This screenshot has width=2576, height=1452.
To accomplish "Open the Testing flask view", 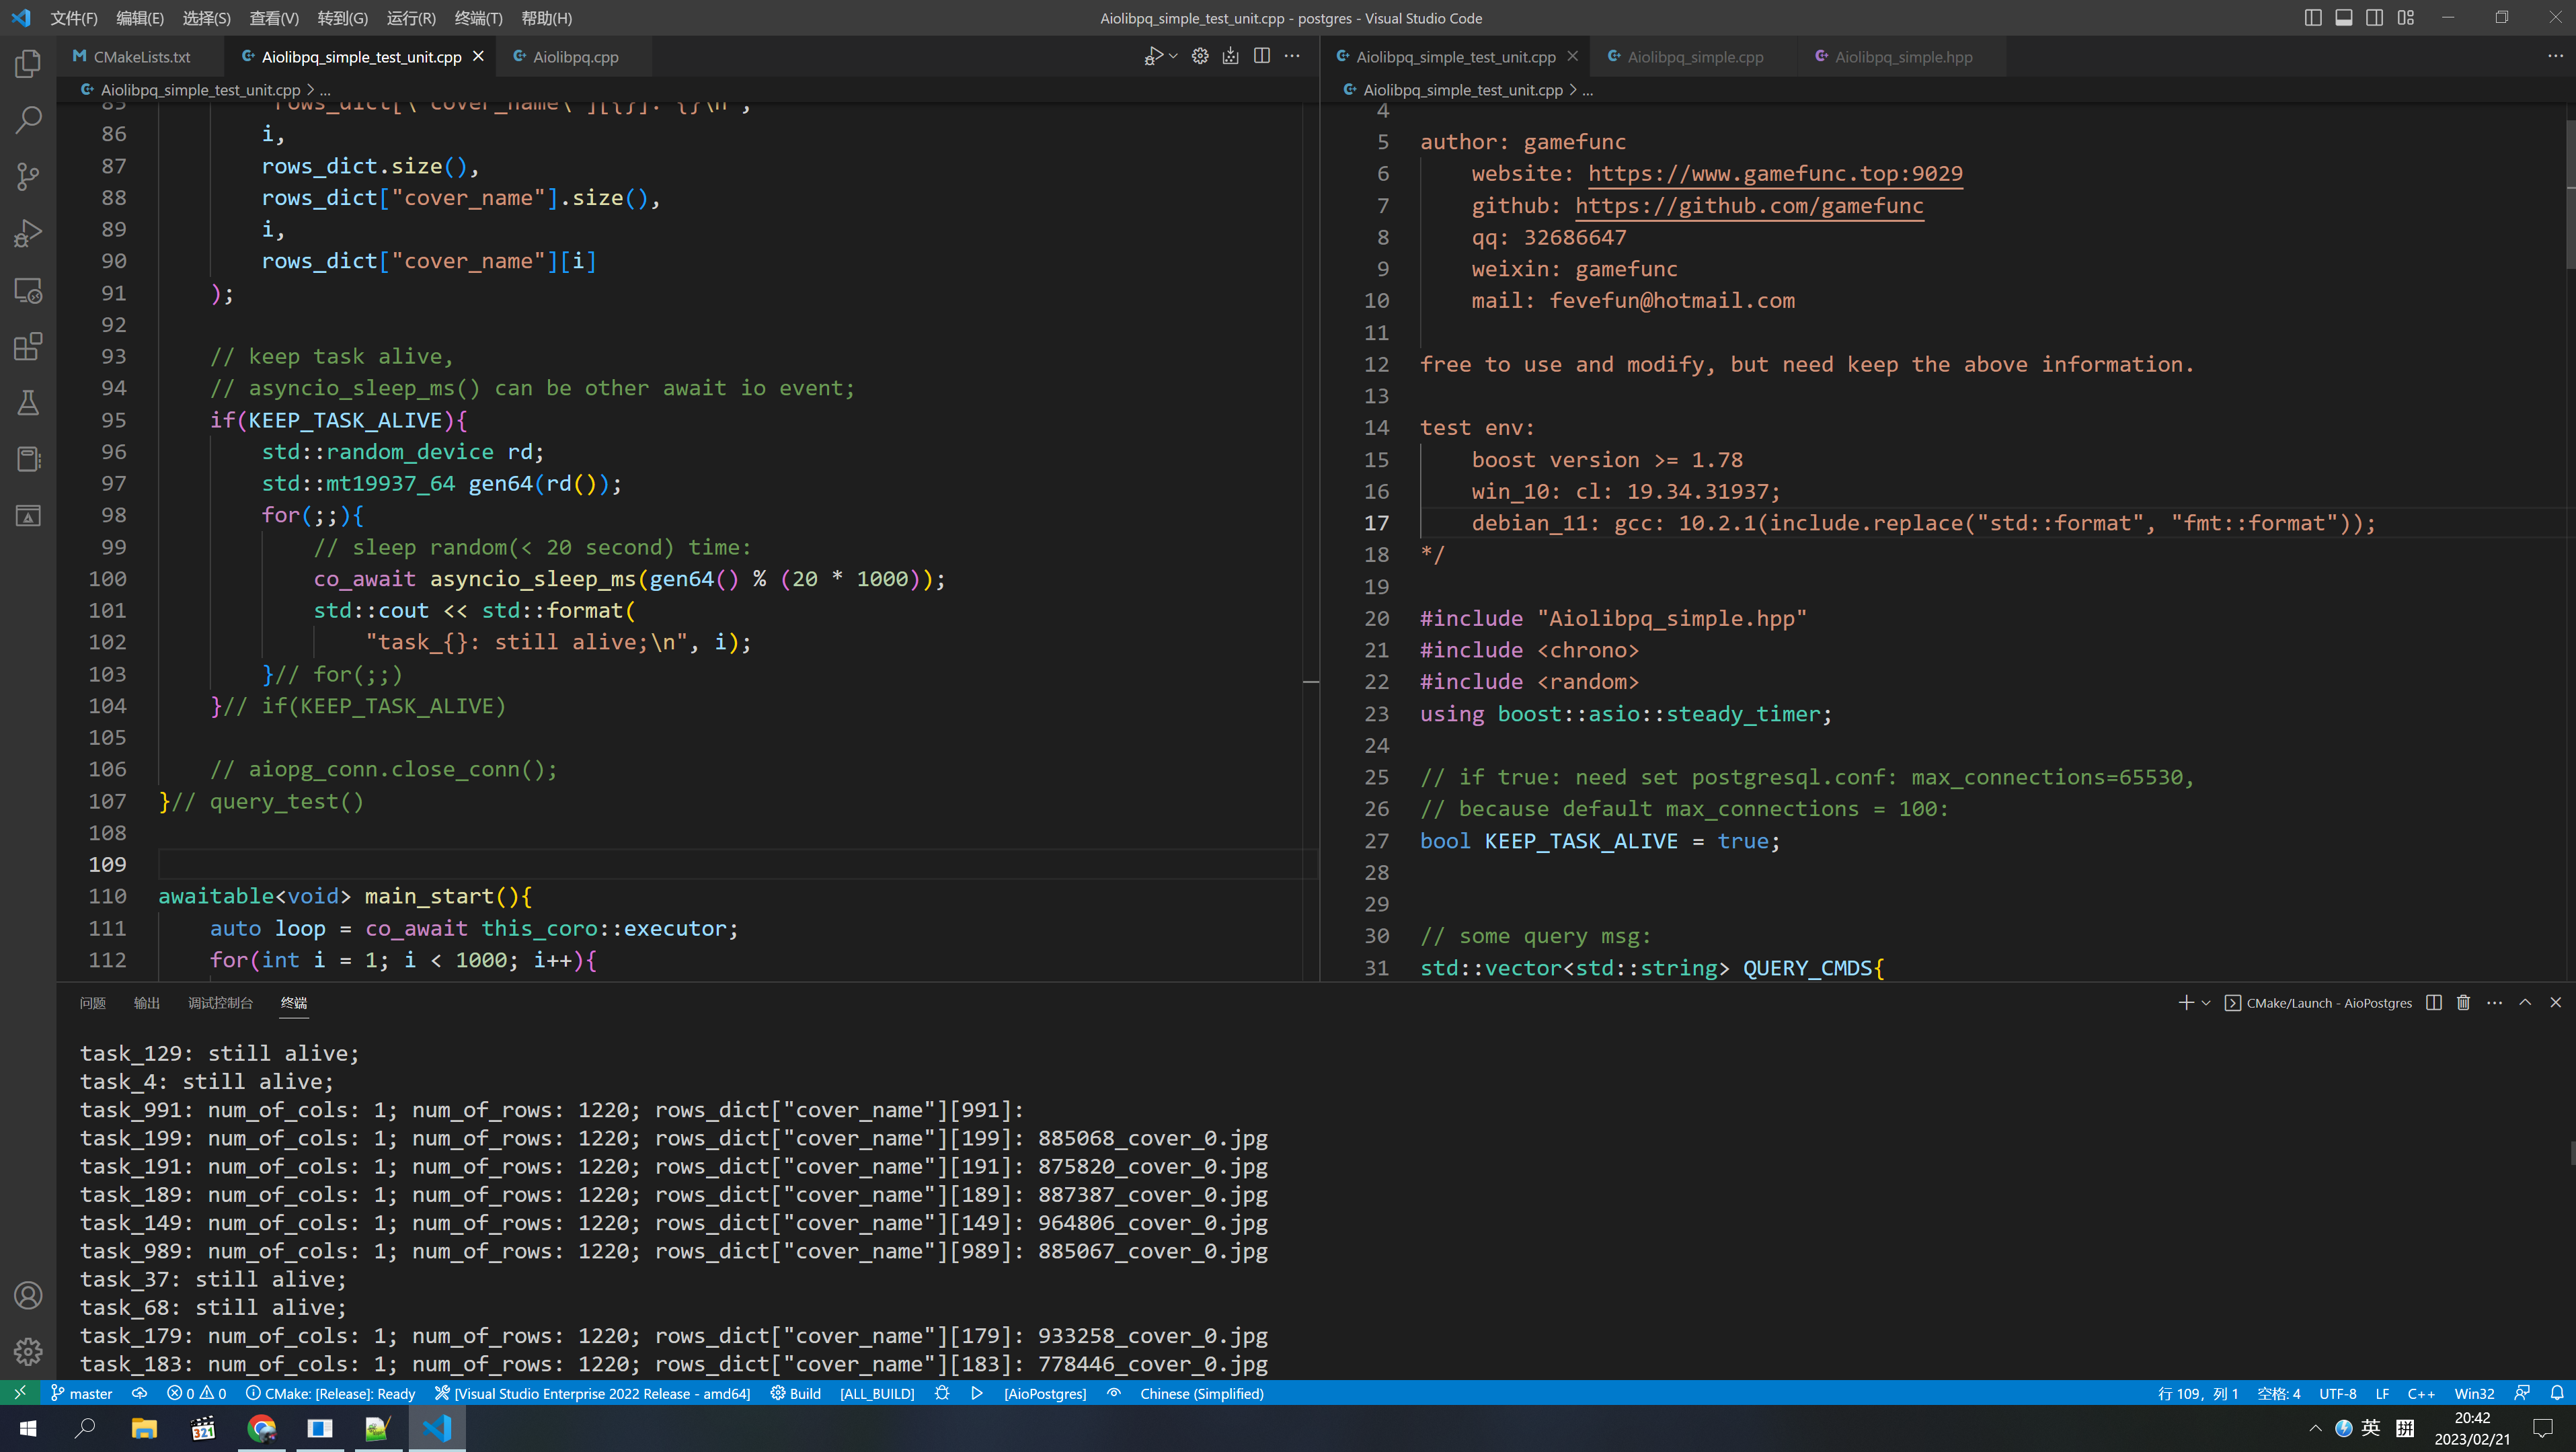I will (28, 403).
